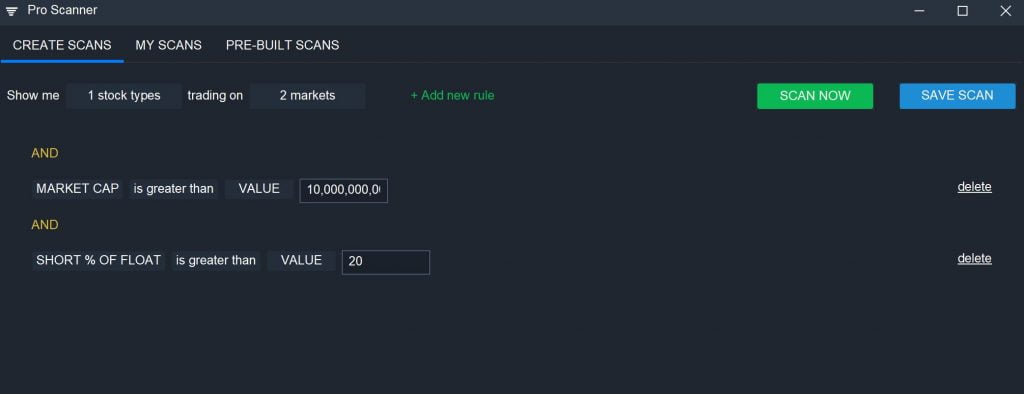Change the MARKET CAP criterion

point(78,189)
